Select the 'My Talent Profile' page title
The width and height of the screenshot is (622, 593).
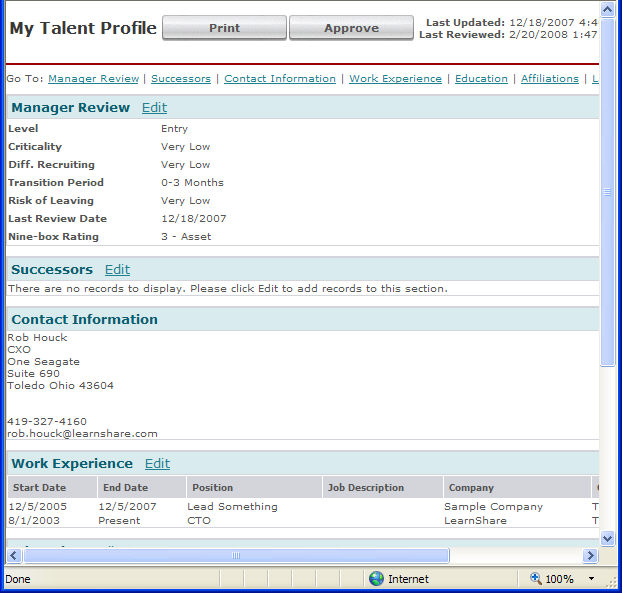[x=83, y=28]
